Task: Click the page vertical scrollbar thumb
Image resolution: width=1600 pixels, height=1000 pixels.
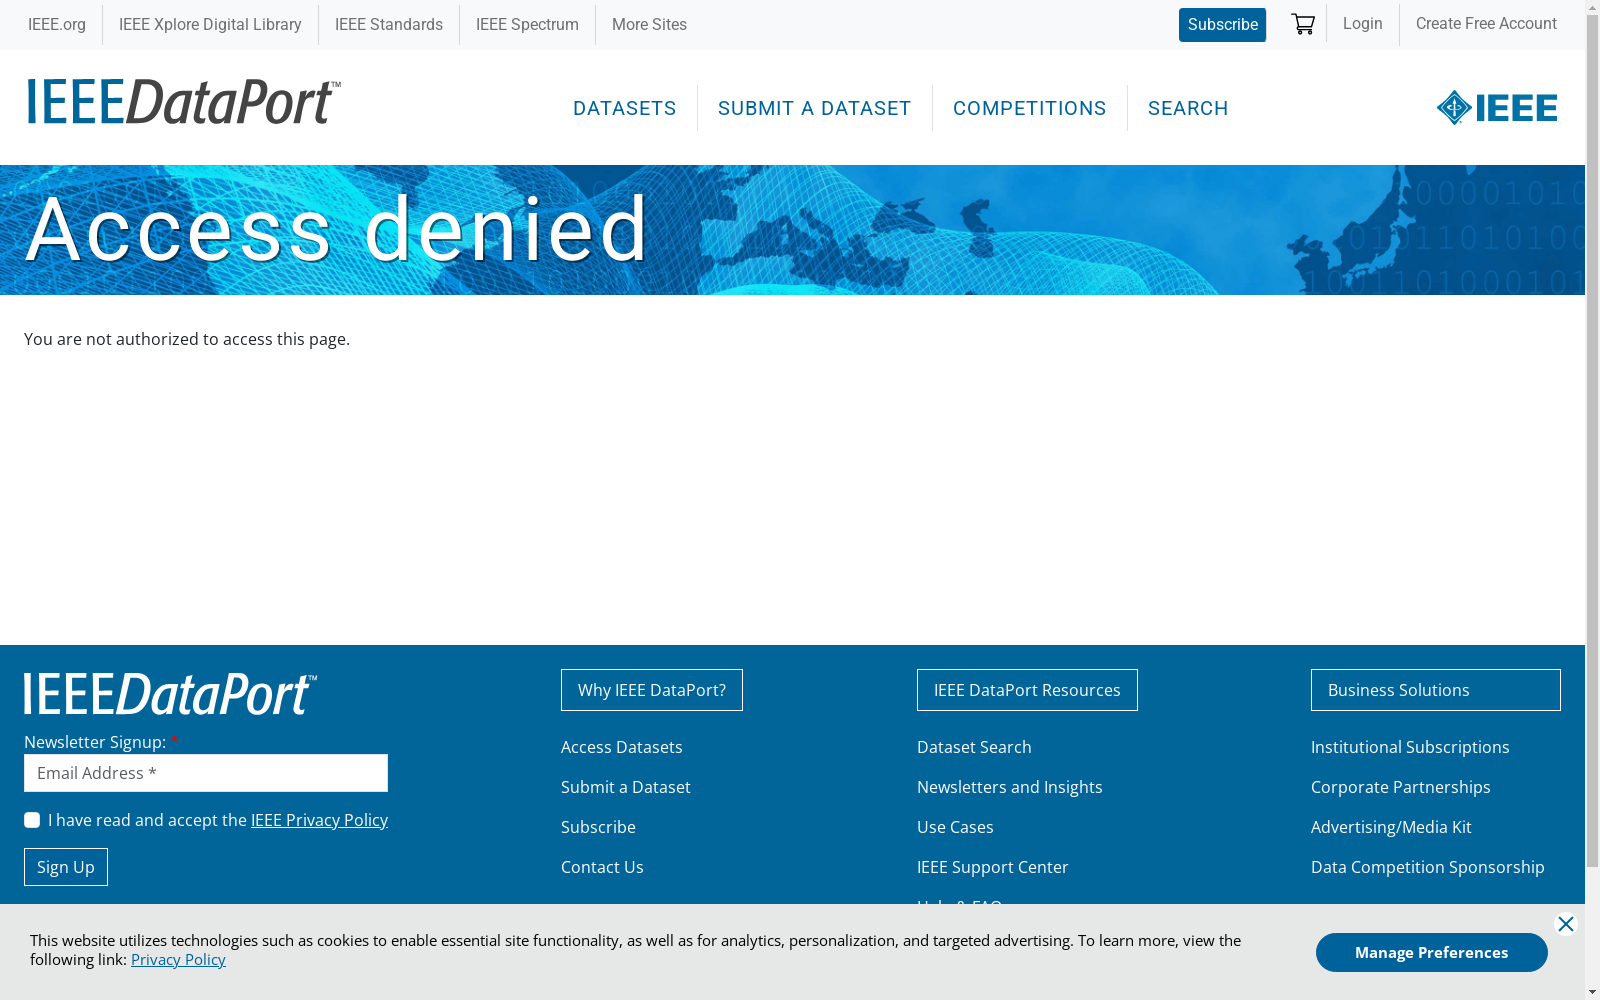Action: click(x=1592, y=440)
